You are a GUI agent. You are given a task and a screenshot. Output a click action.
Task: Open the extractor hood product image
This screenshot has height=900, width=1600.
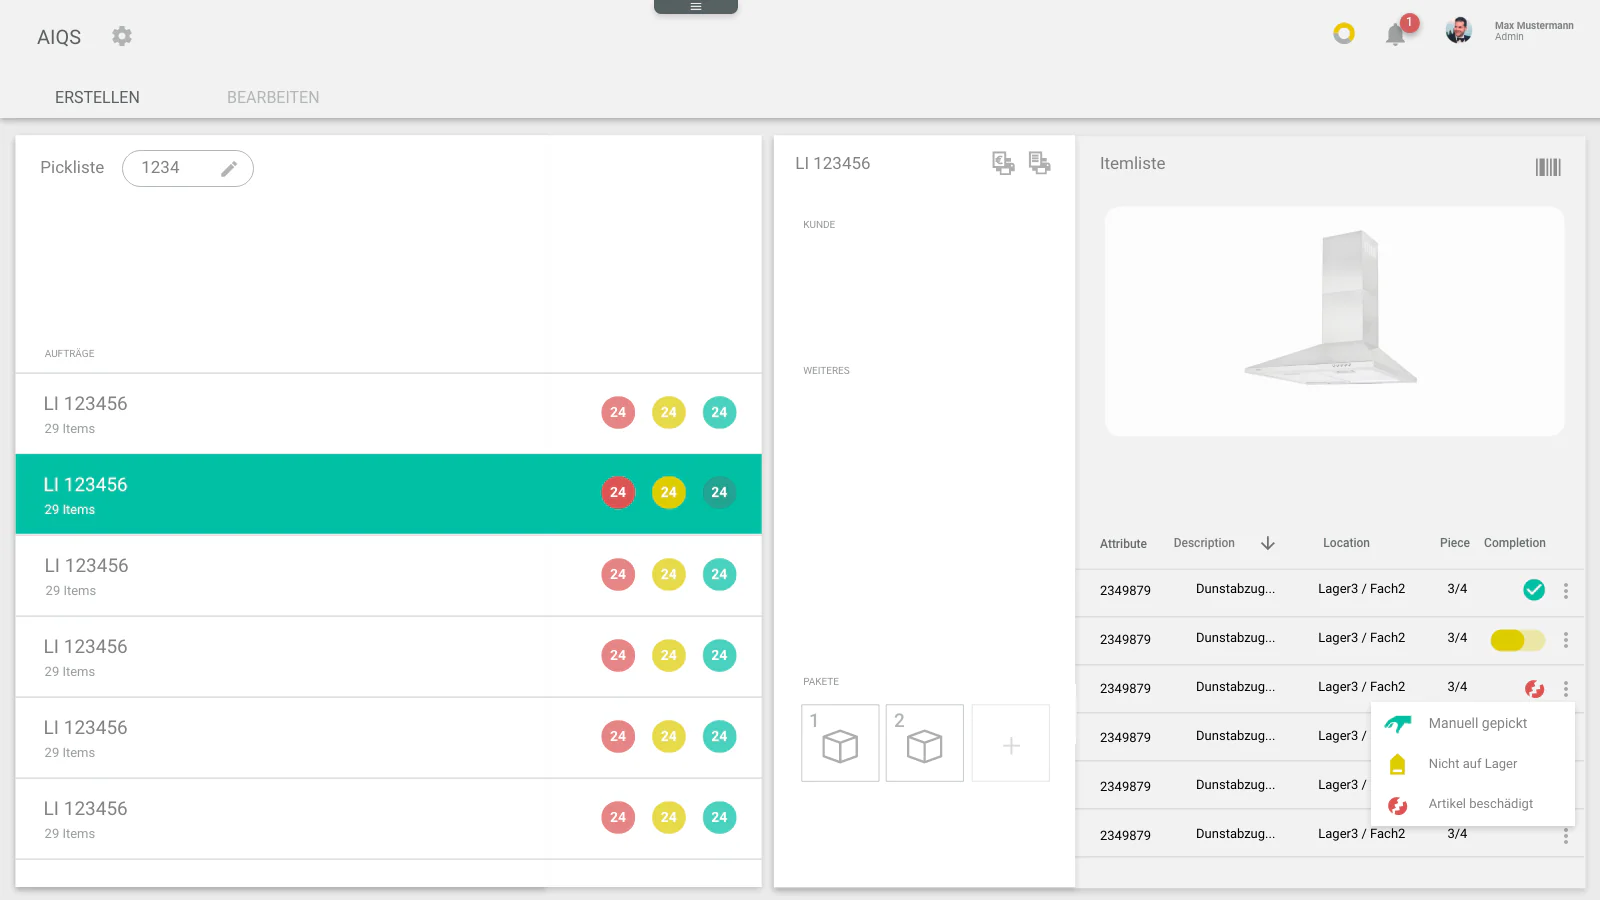(x=1334, y=321)
